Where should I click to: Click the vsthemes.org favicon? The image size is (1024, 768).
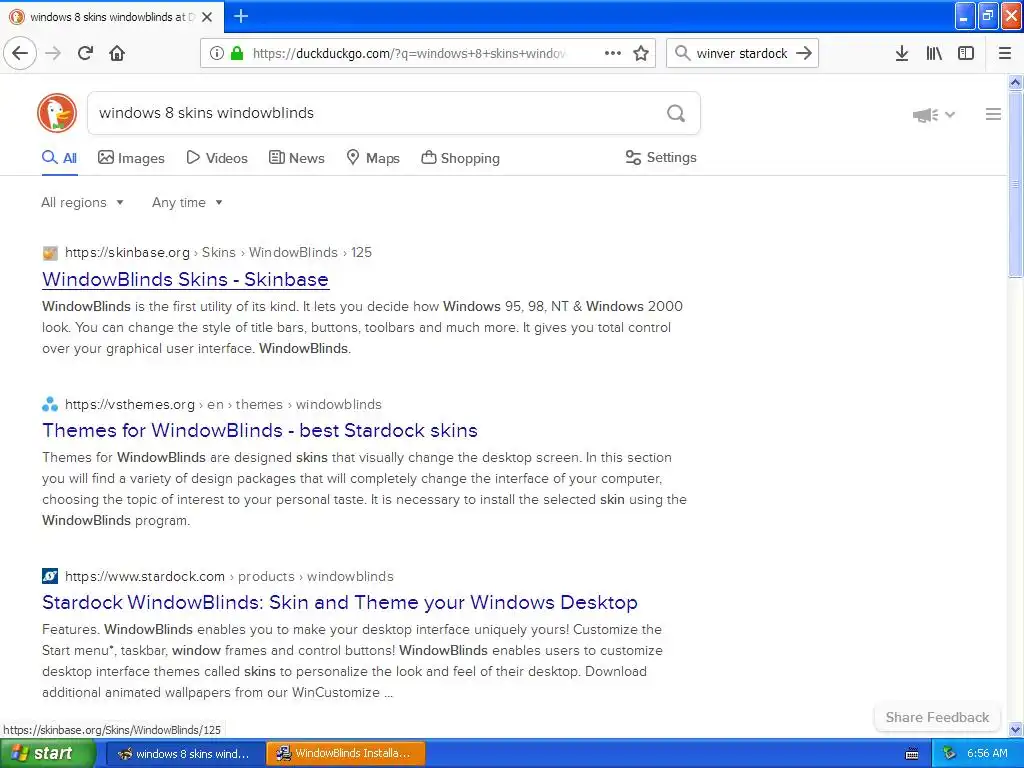pos(50,404)
